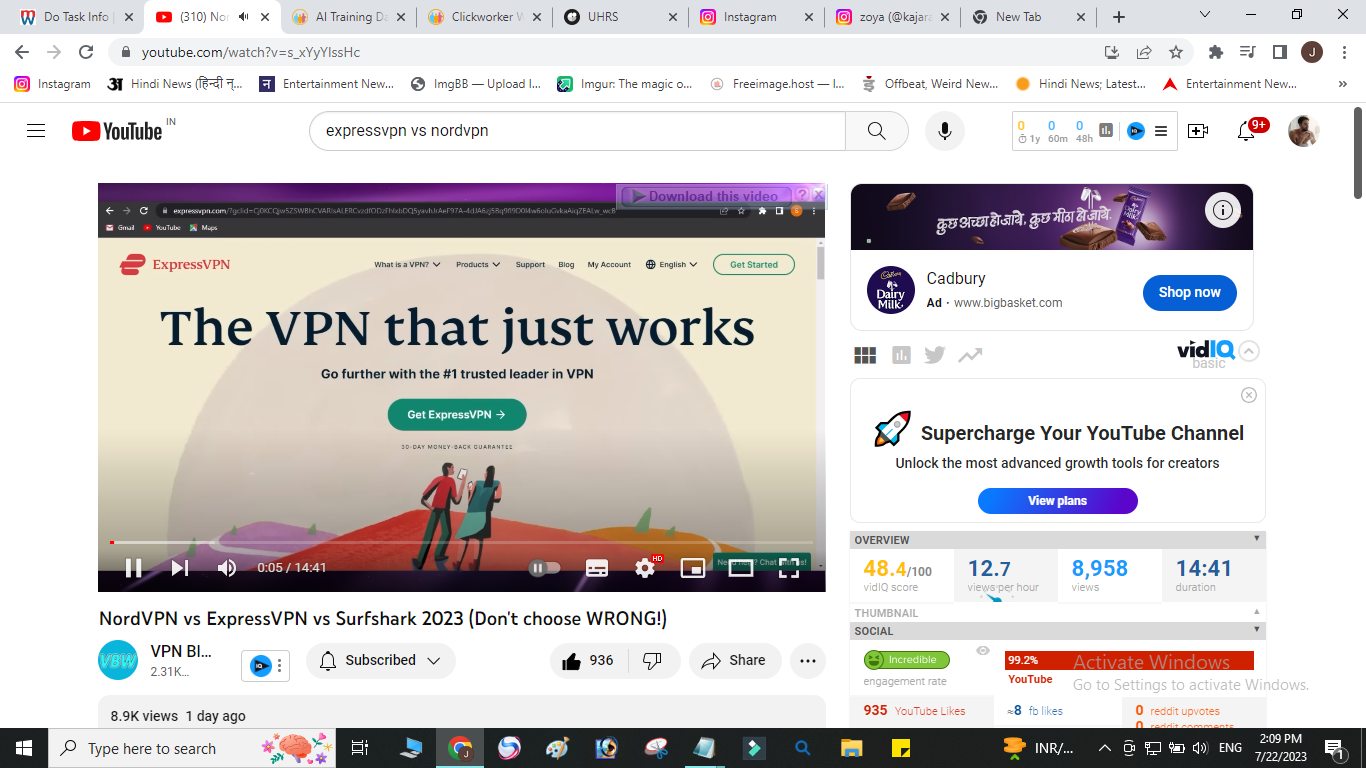Share the video
Image resolution: width=1366 pixels, height=768 pixels.
(734, 661)
